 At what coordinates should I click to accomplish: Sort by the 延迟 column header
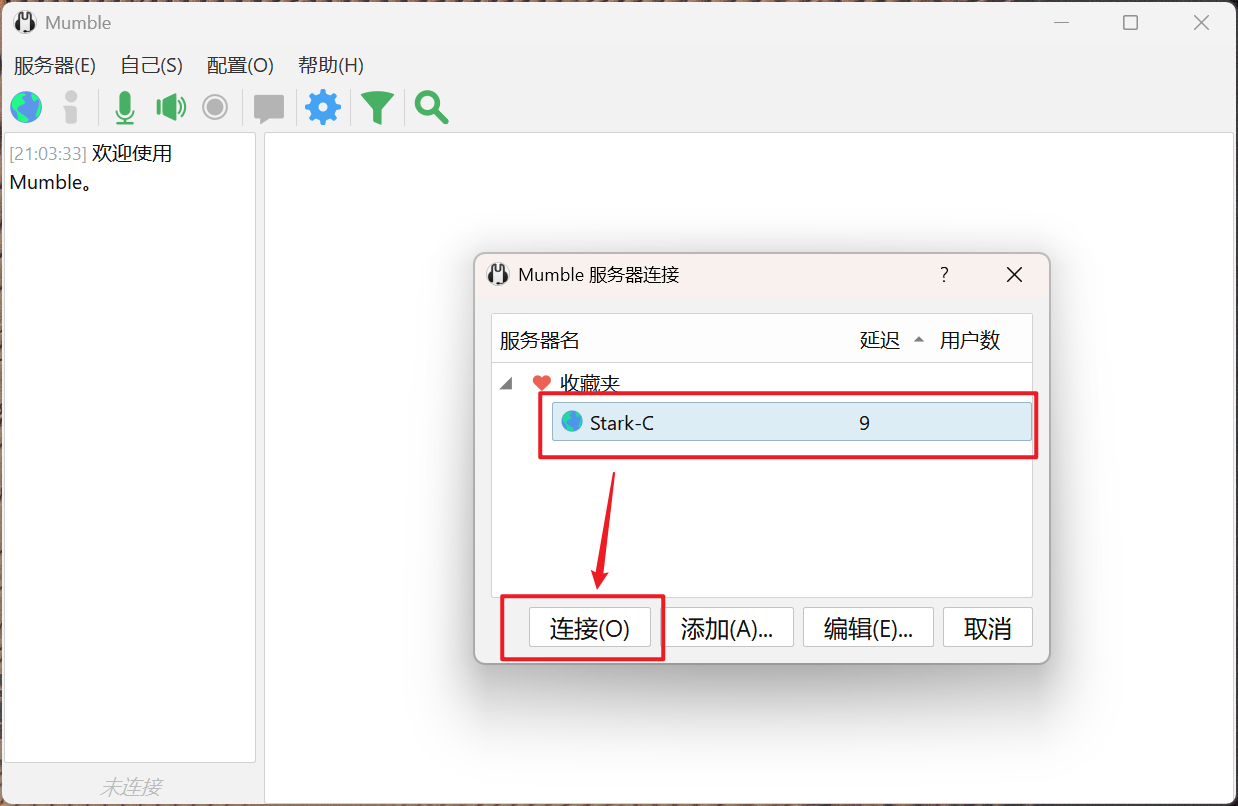[x=880, y=340]
